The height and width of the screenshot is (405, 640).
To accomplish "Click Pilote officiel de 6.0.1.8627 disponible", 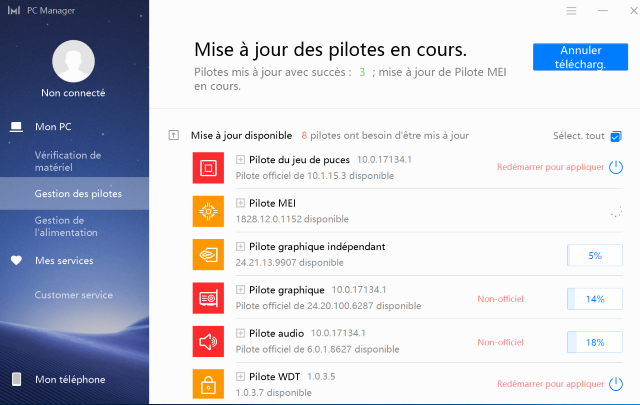I will (318, 349).
